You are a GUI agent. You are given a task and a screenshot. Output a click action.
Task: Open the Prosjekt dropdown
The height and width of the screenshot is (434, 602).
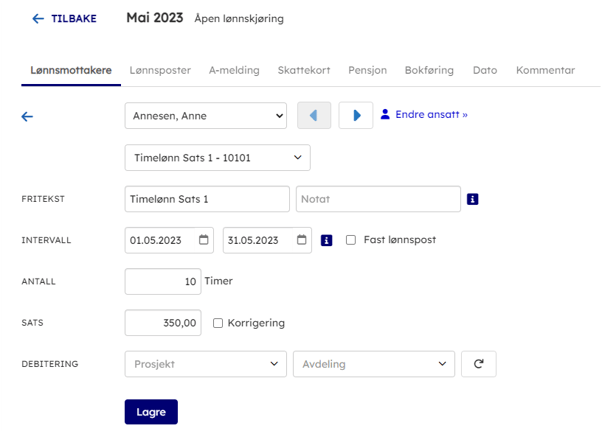(x=206, y=364)
